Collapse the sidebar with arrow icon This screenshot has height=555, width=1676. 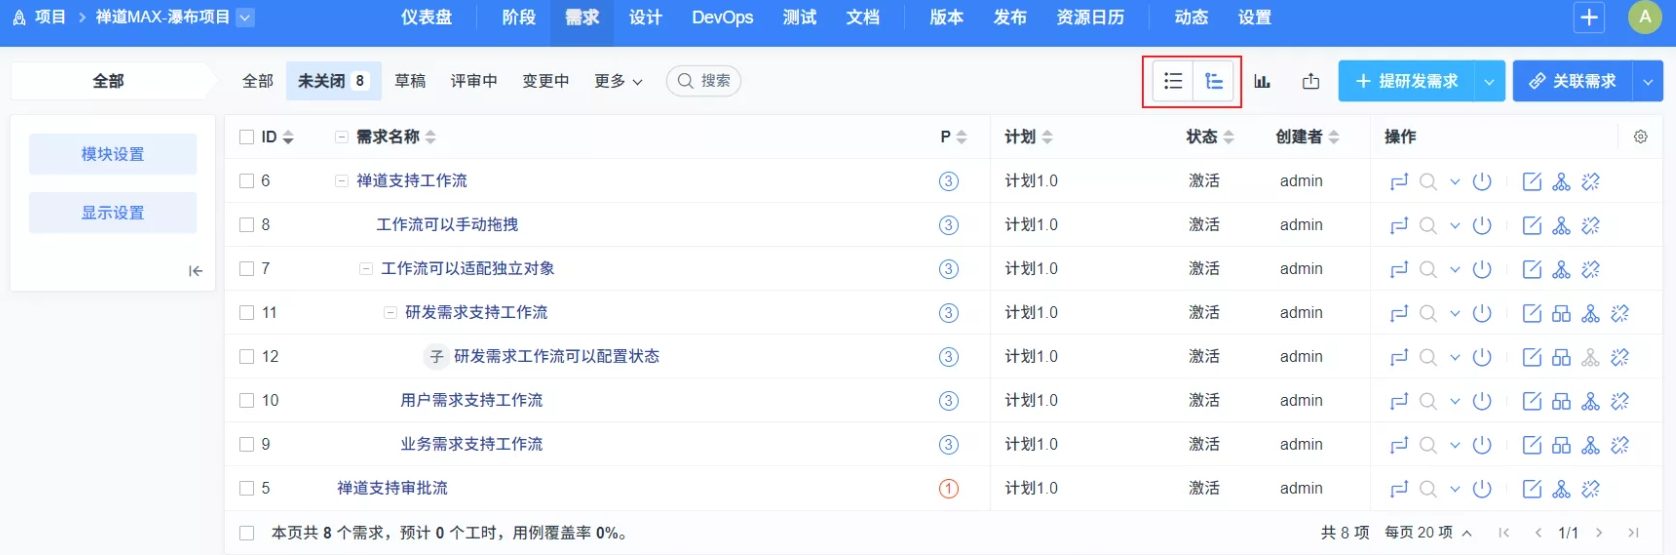(x=195, y=271)
